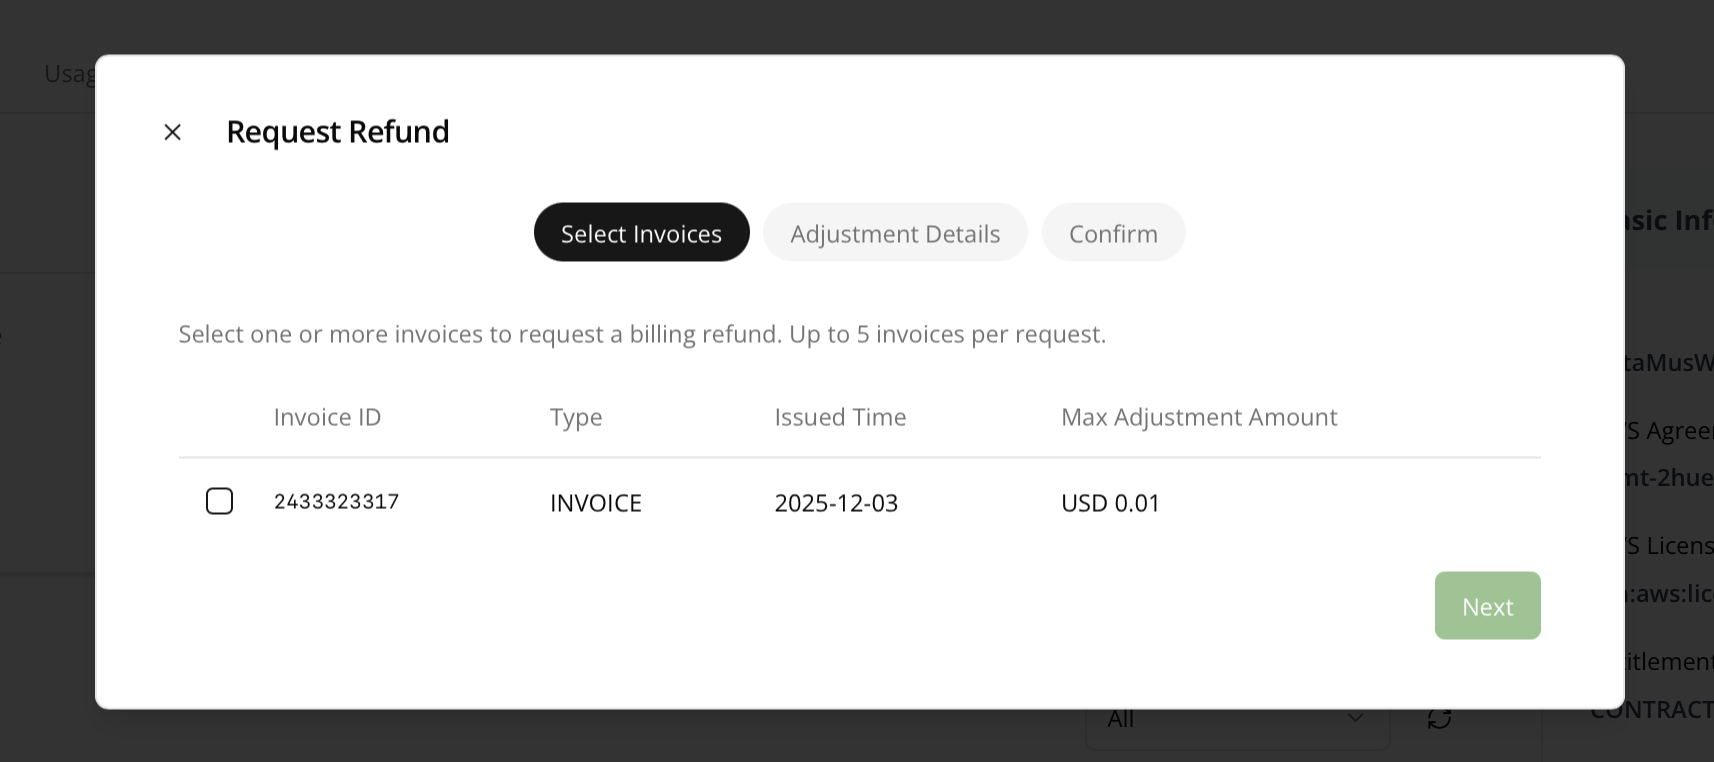Viewport: 1714px width, 762px height.
Task: Open the Confirm step
Action: tap(1113, 232)
